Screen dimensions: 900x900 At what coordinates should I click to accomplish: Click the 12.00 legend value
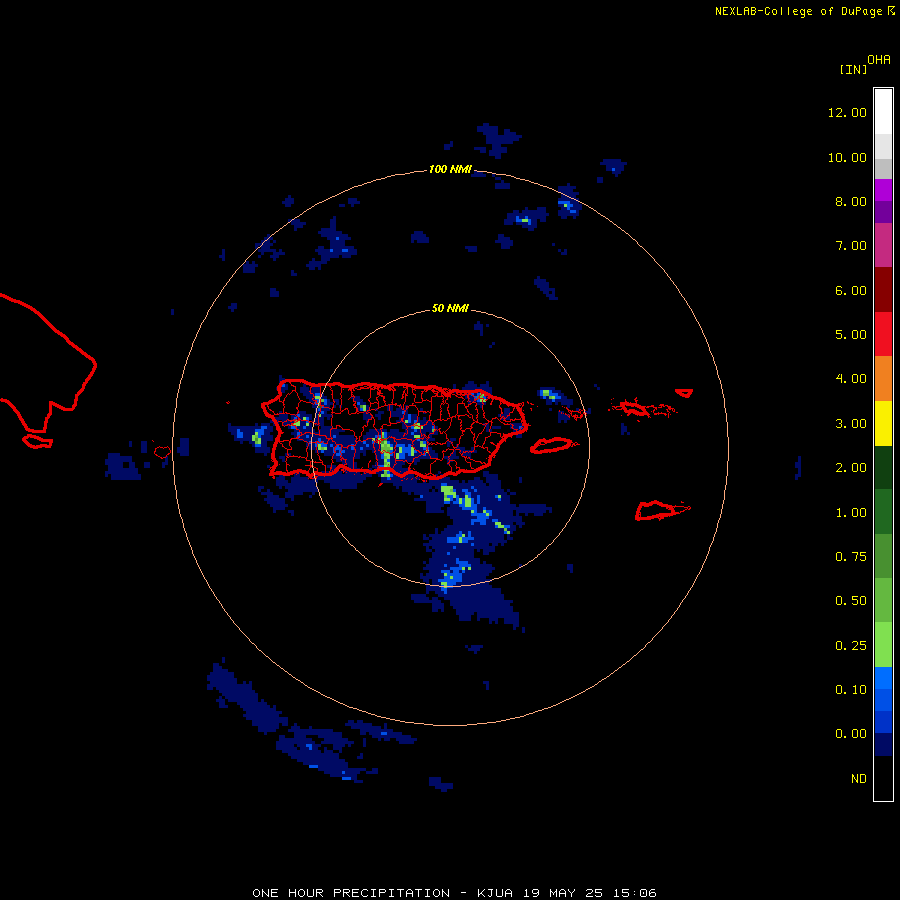tap(847, 112)
